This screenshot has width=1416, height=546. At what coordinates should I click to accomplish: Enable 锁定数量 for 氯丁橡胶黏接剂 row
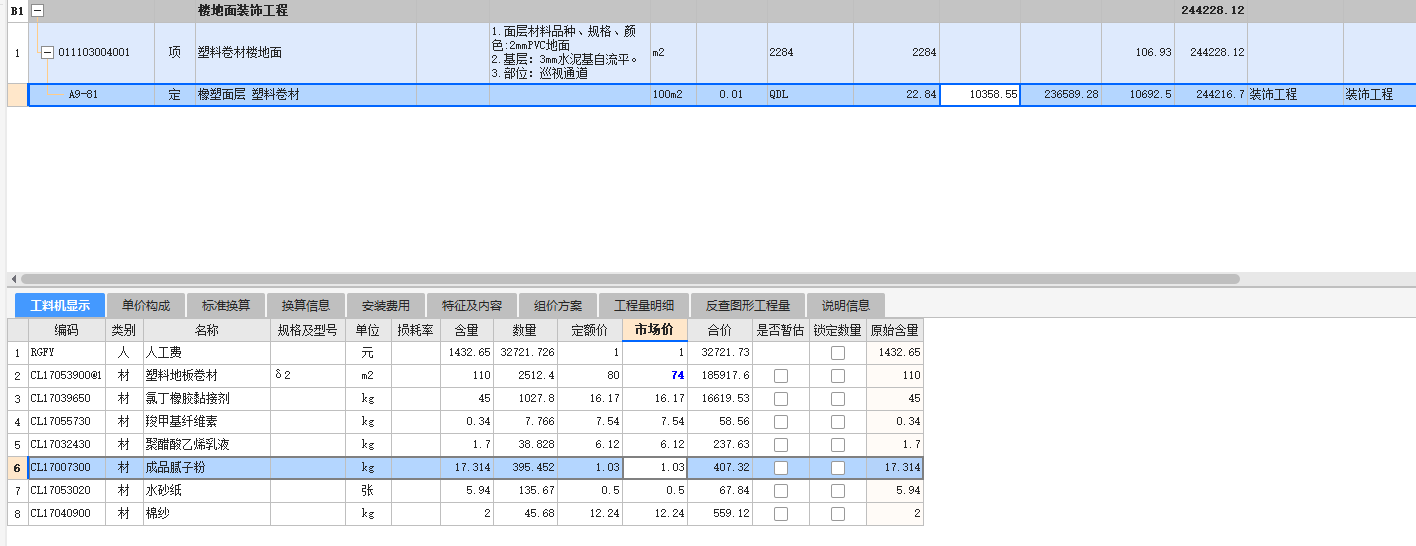click(838, 398)
